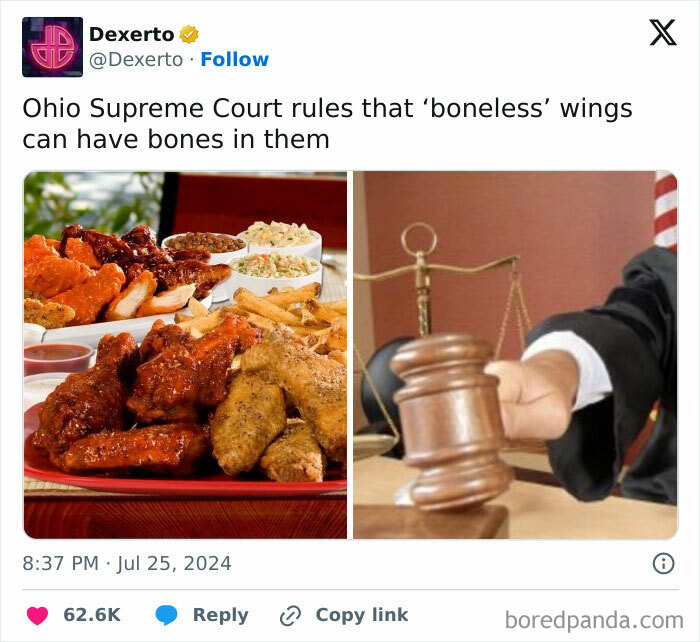Follow the Dexerto account

pyautogui.click(x=234, y=59)
